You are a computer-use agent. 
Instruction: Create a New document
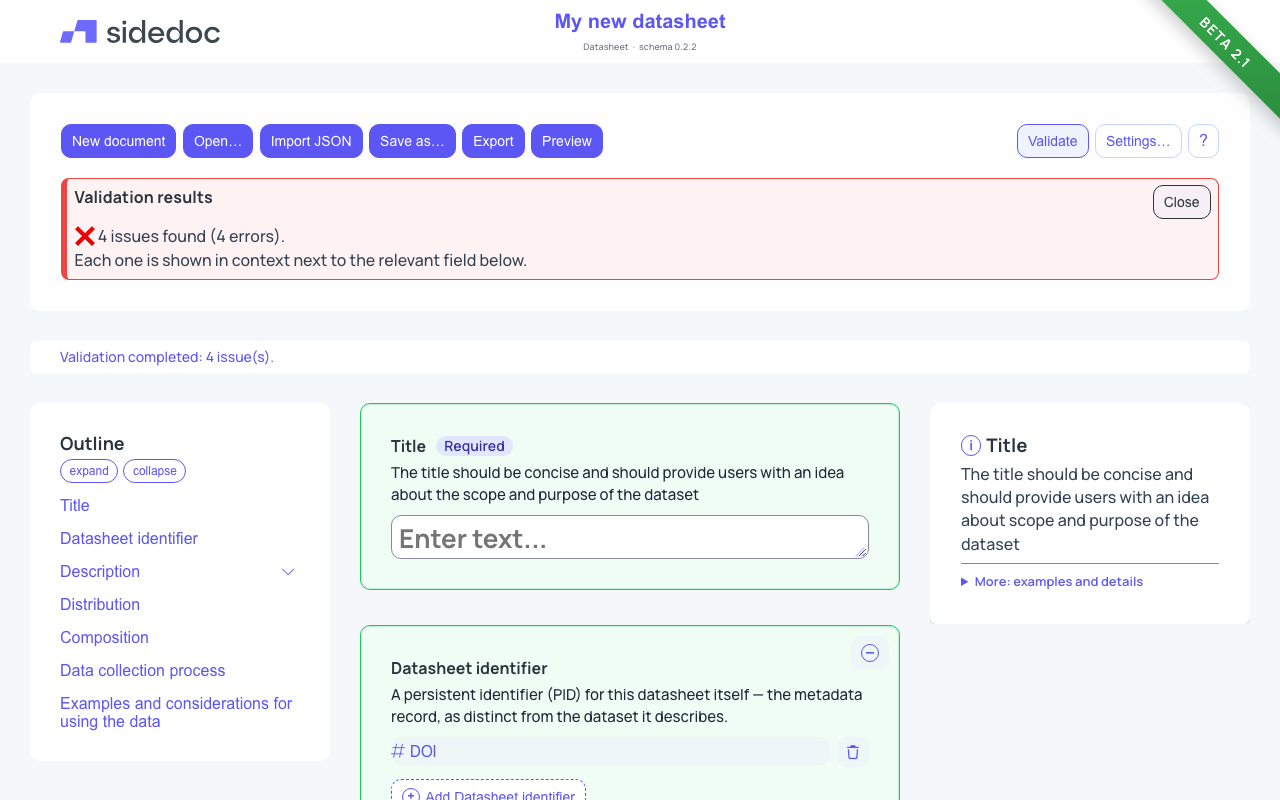coord(118,141)
